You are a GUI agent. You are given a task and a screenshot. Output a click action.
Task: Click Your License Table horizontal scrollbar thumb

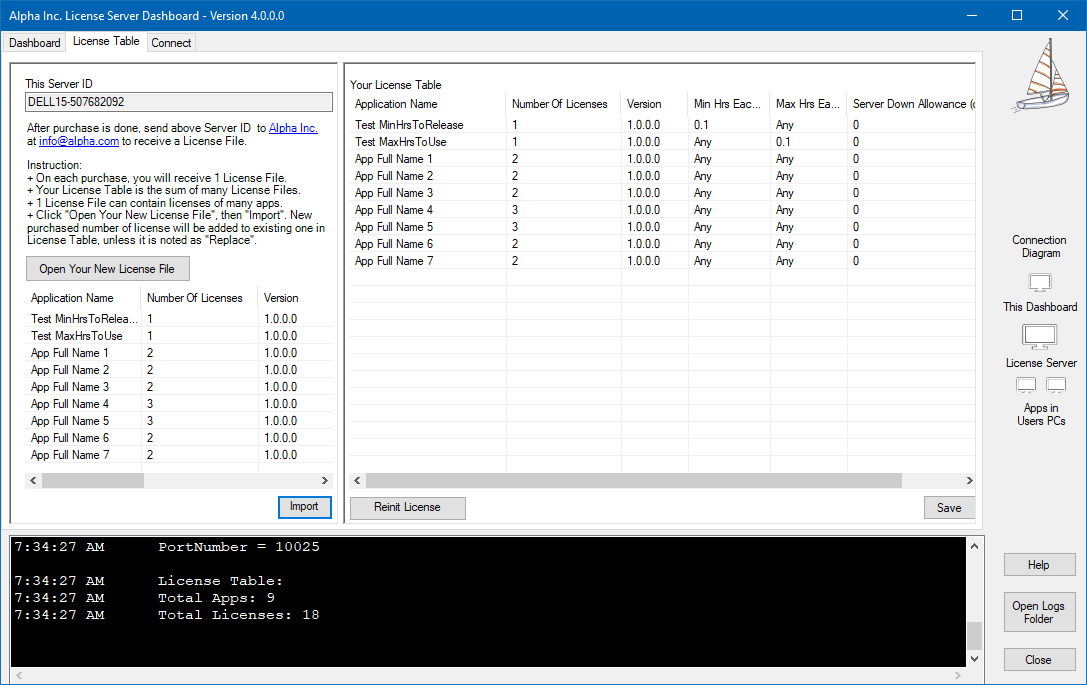[634, 480]
